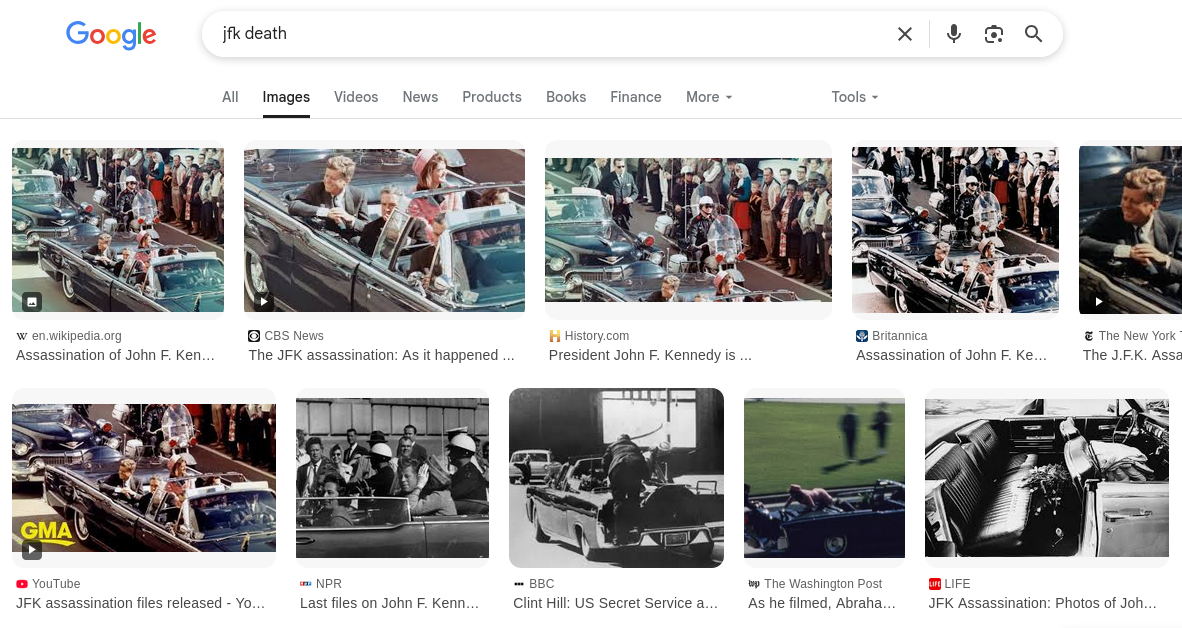Open the Washington Post film frame thumbnail

point(824,478)
